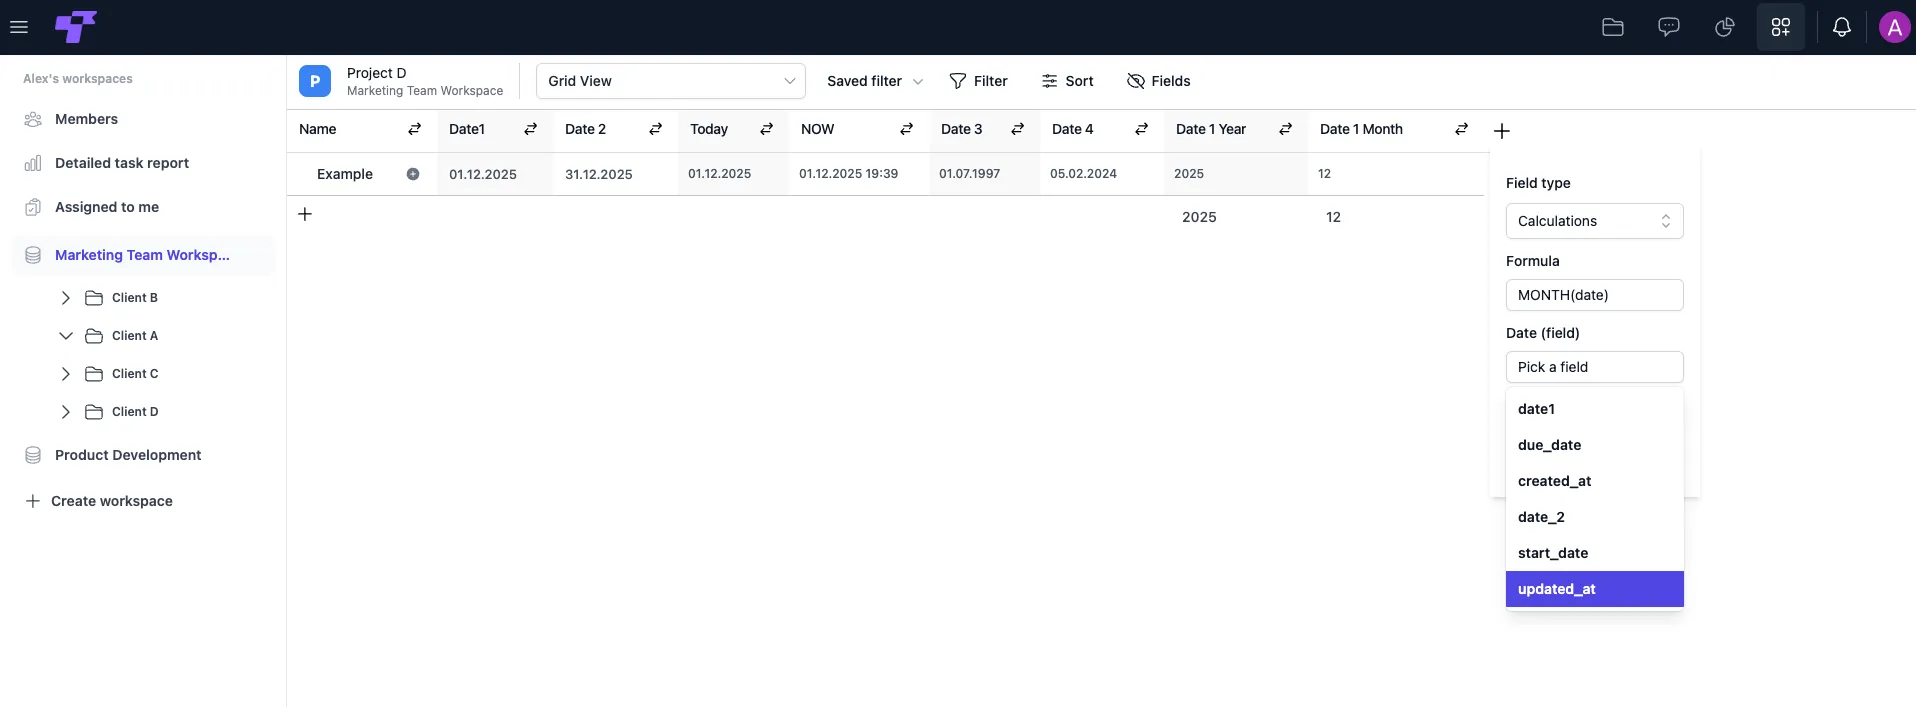Click the app logo
The height and width of the screenshot is (707, 1916).
point(76,27)
